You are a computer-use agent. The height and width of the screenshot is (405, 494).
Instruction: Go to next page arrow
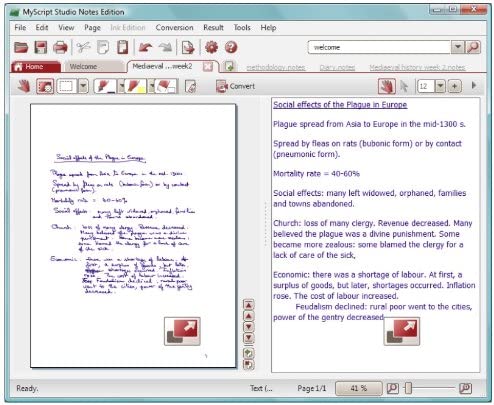click(249, 327)
